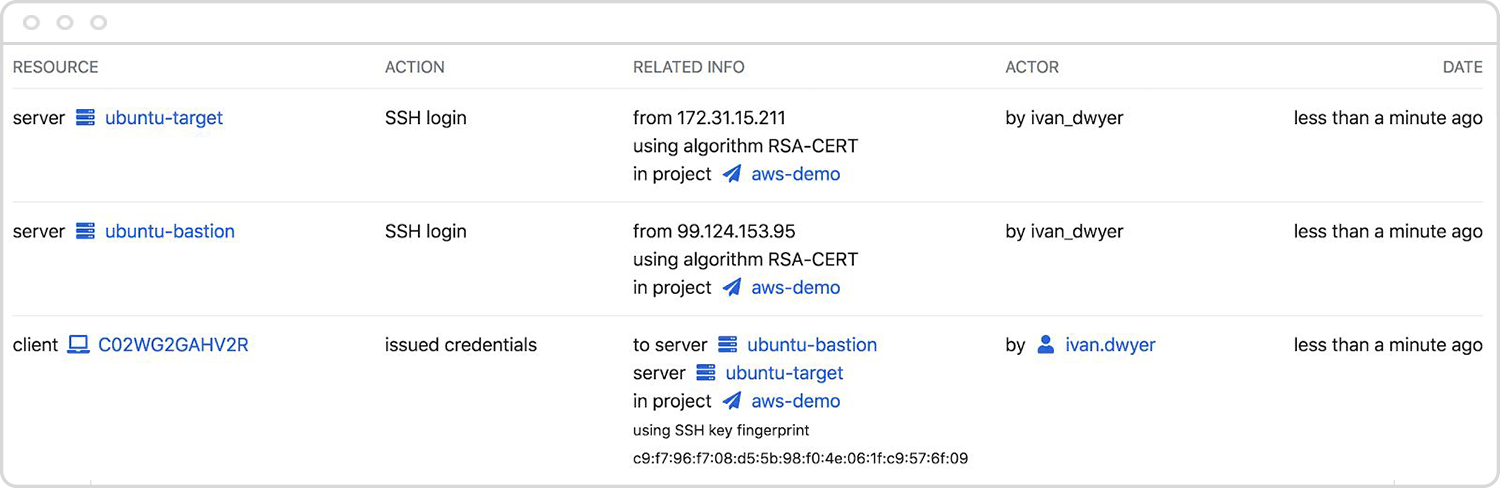Click the ACTOR column header
The width and height of the screenshot is (1500, 488).
[x=1032, y=67]
